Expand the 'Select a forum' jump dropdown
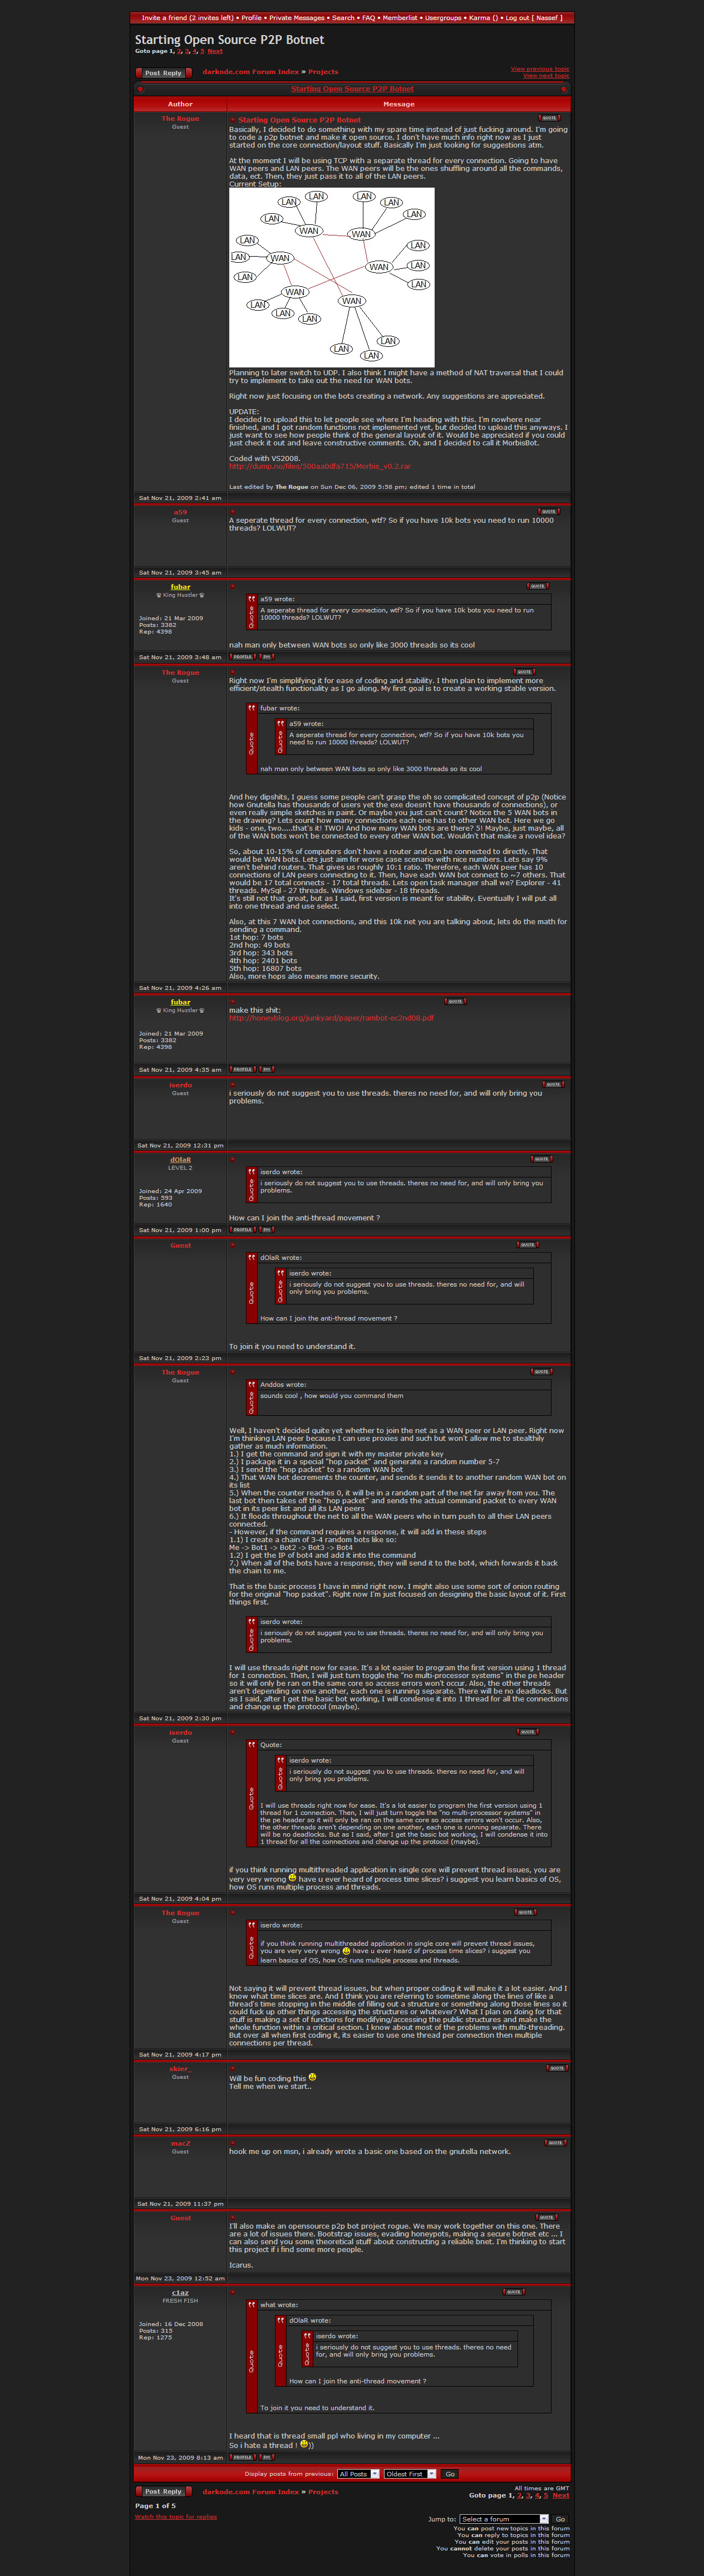Viewport: 704px width, 2576px height. point(504,2519)
